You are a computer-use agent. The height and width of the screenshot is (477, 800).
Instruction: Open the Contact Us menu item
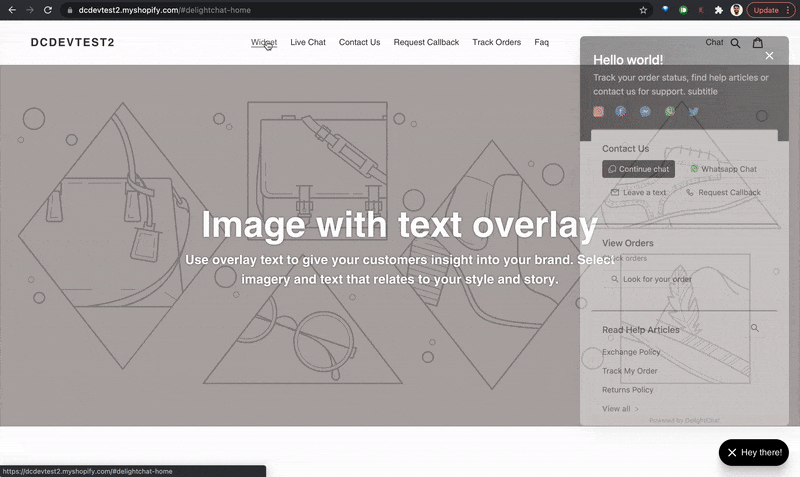point(359,42)
